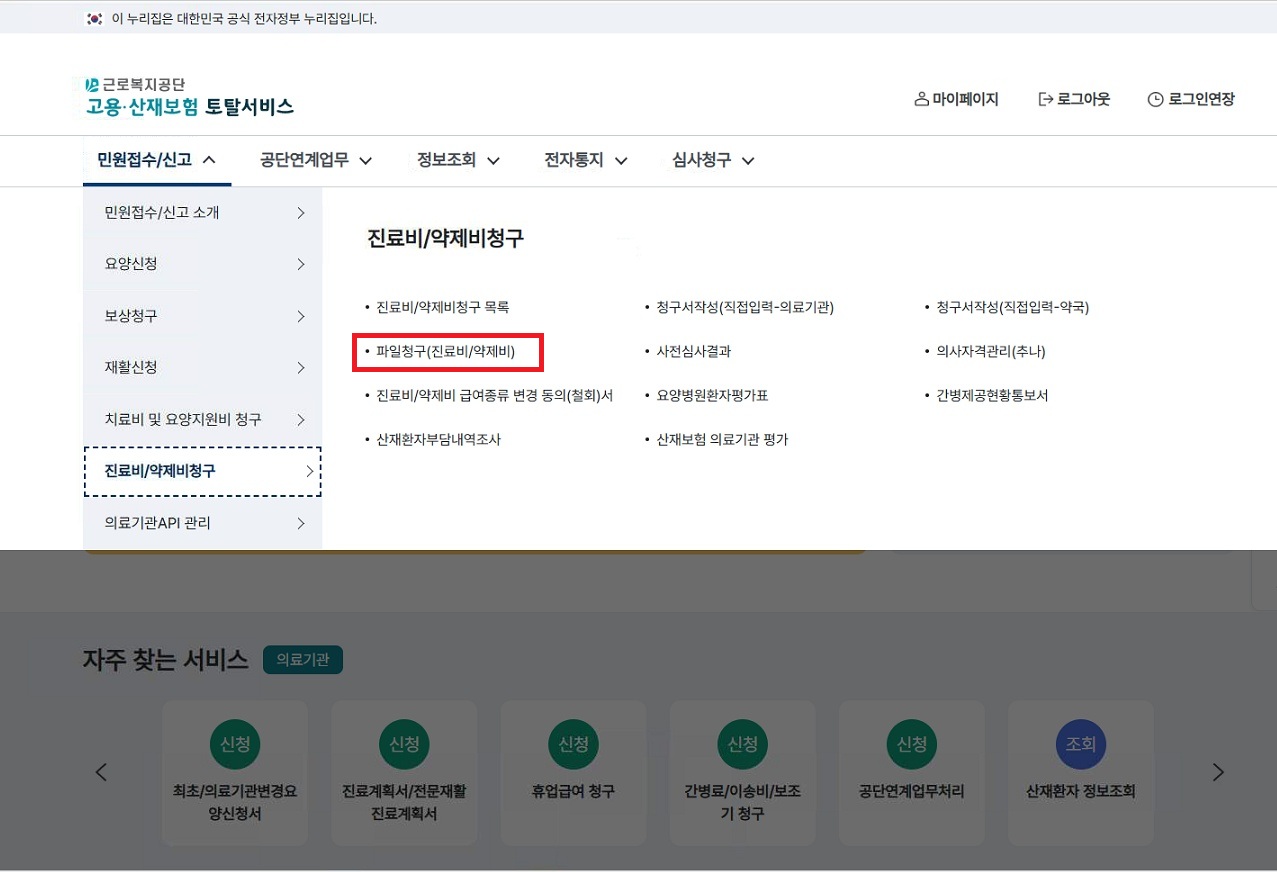The width and height of the screenshot is (1277, 872).
Task: Click the 로그아웃 icon button
Action: point(1046,99)
